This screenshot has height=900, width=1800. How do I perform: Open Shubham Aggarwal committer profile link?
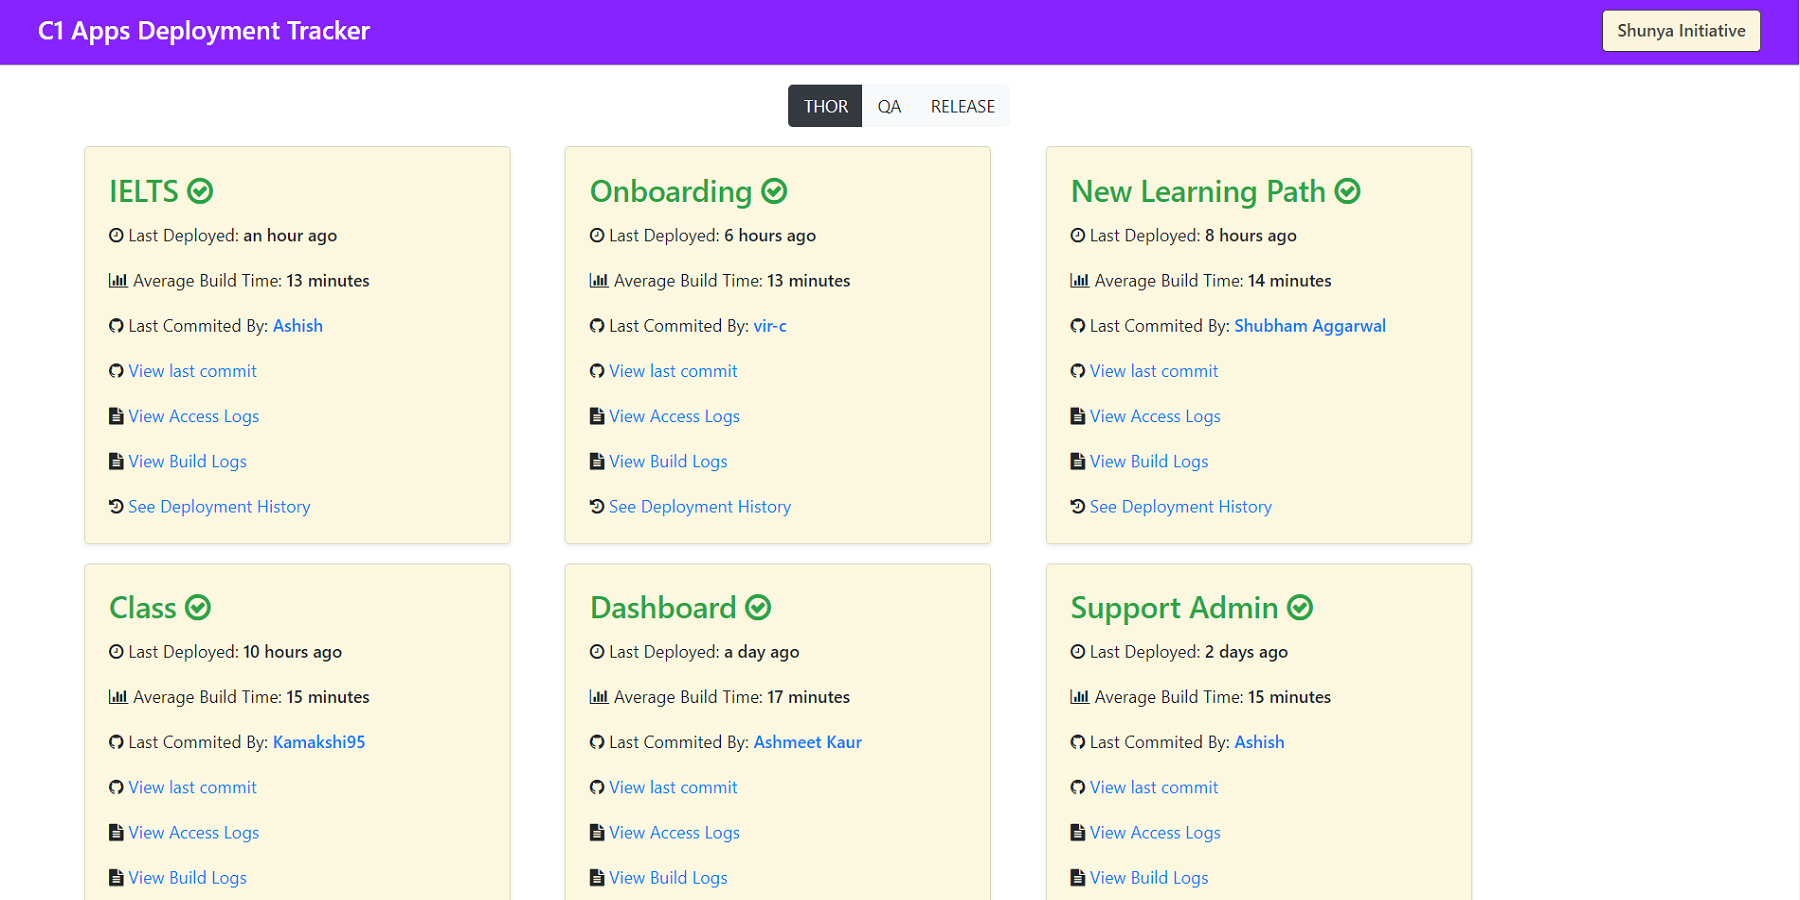[1309, 326]
